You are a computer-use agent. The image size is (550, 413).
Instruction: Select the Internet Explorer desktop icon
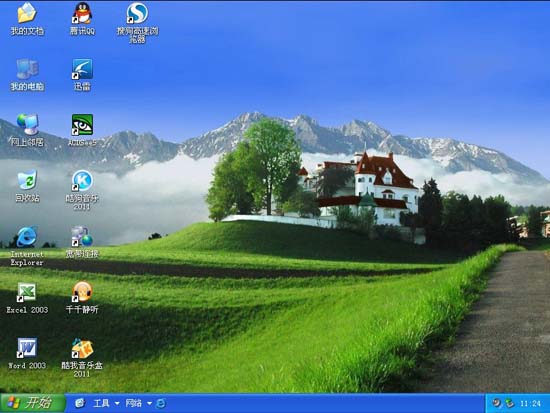coord(27,236)
